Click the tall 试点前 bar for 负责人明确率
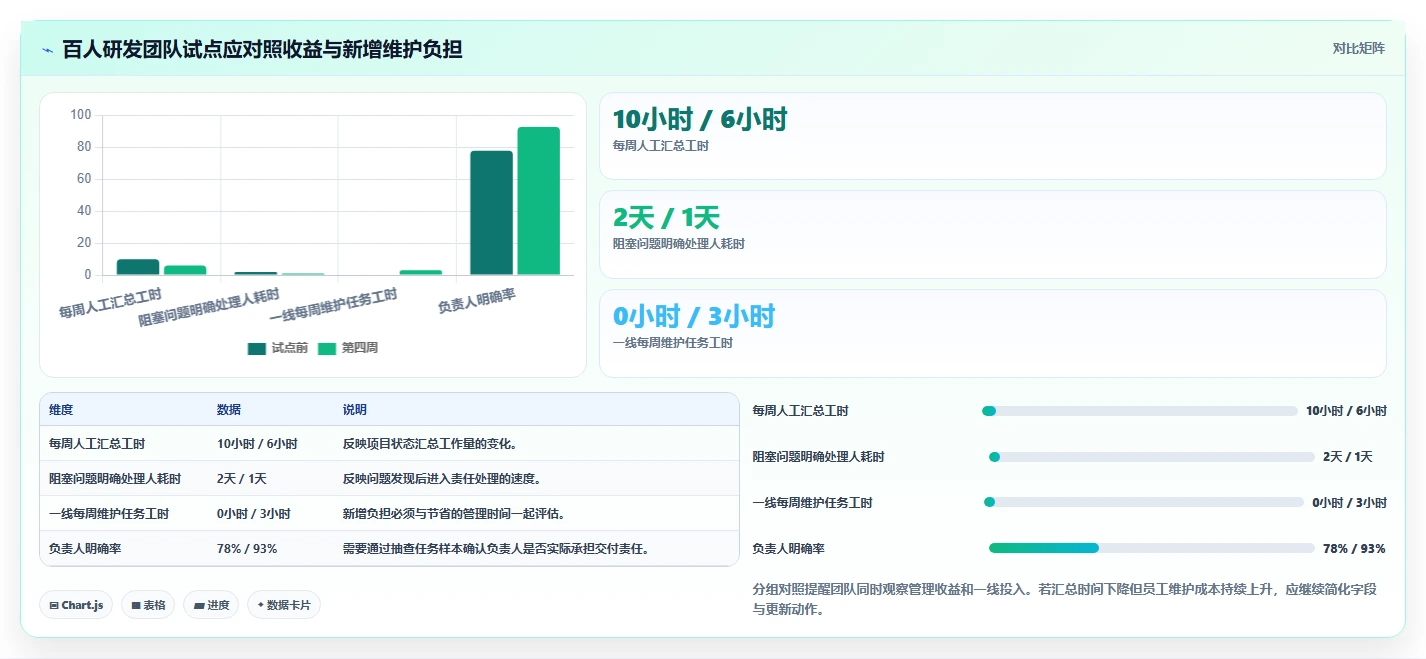The image size is (1426, 659). pos(491,213)
